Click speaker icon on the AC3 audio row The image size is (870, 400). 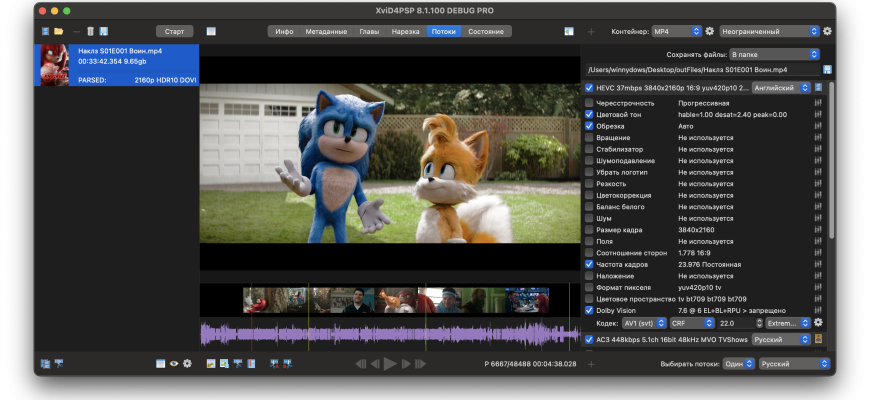(818, 339)
